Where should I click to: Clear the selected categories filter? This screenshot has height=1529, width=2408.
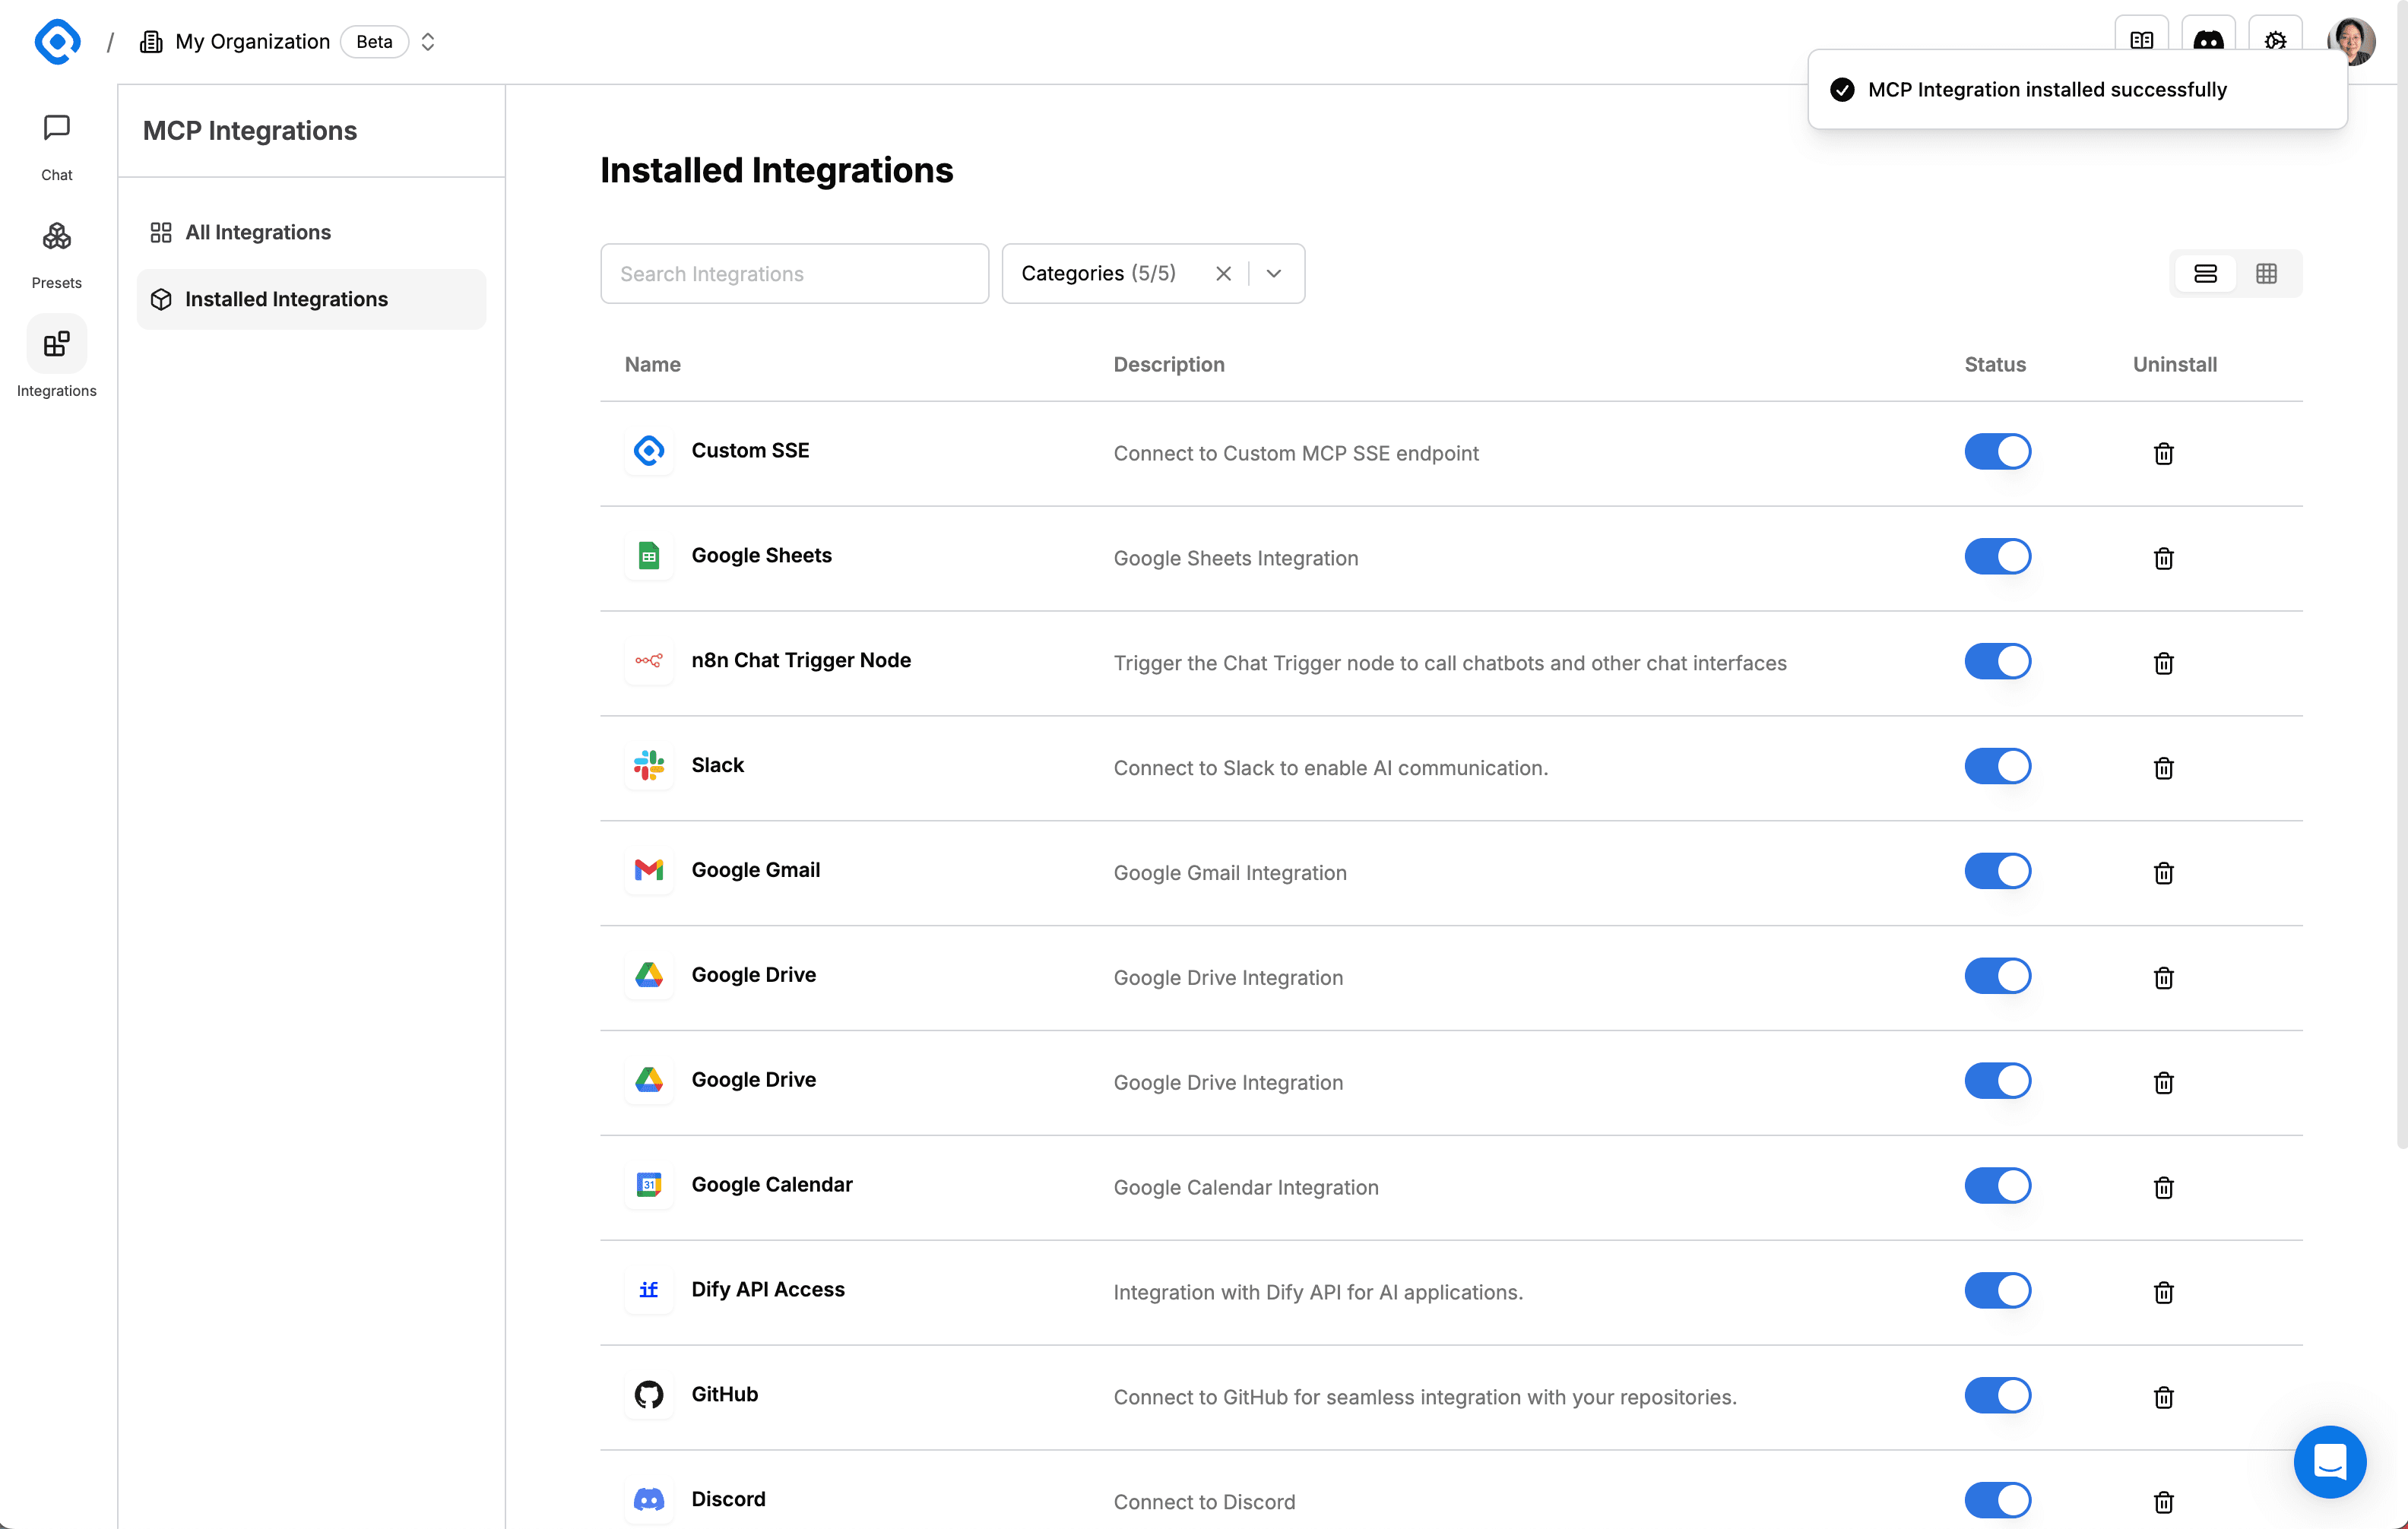tap(1224, 273)
